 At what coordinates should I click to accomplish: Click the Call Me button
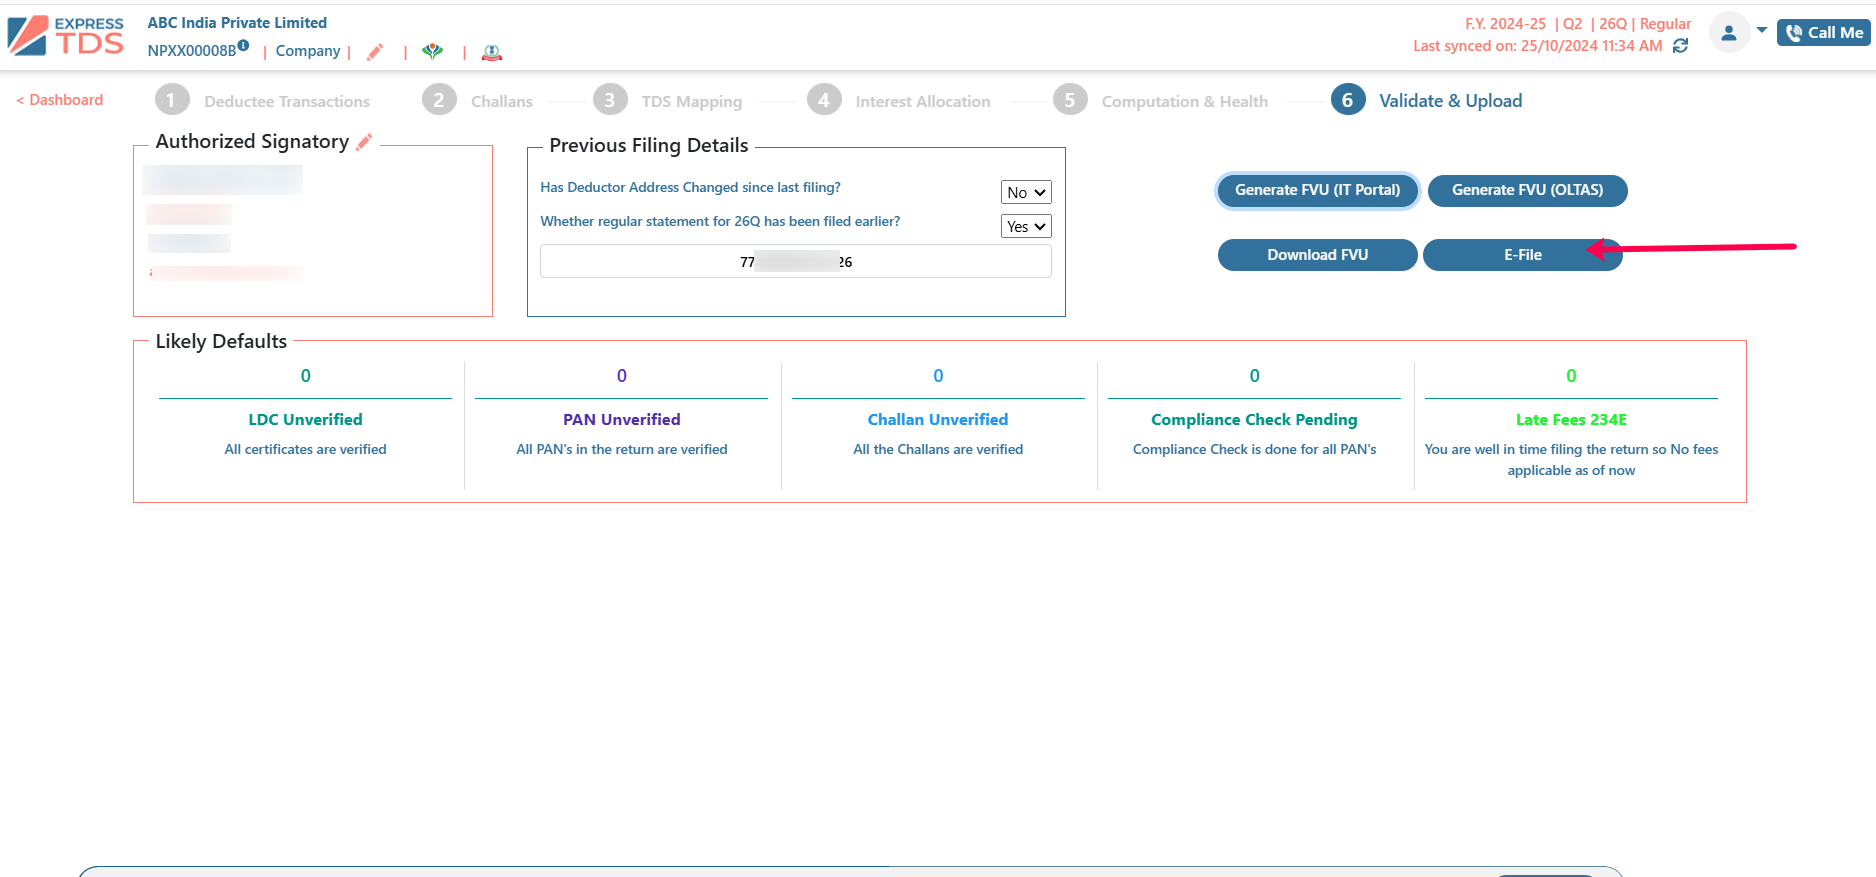tap(1823, 33)
